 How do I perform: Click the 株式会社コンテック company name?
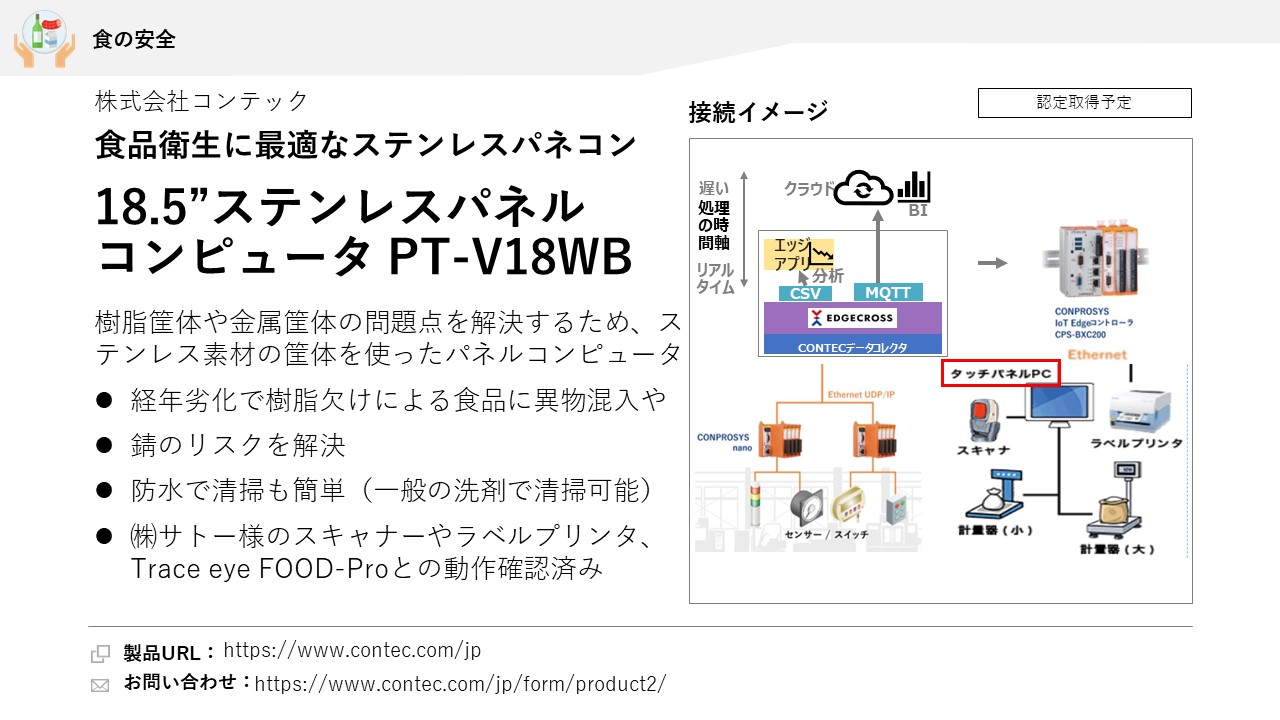(202, 100)
